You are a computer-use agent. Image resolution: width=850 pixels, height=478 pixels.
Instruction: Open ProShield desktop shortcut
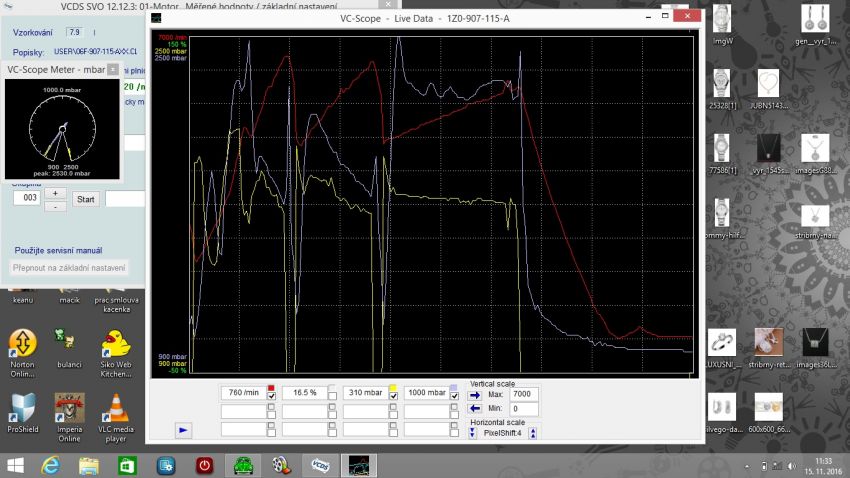[x=23, y=413]
